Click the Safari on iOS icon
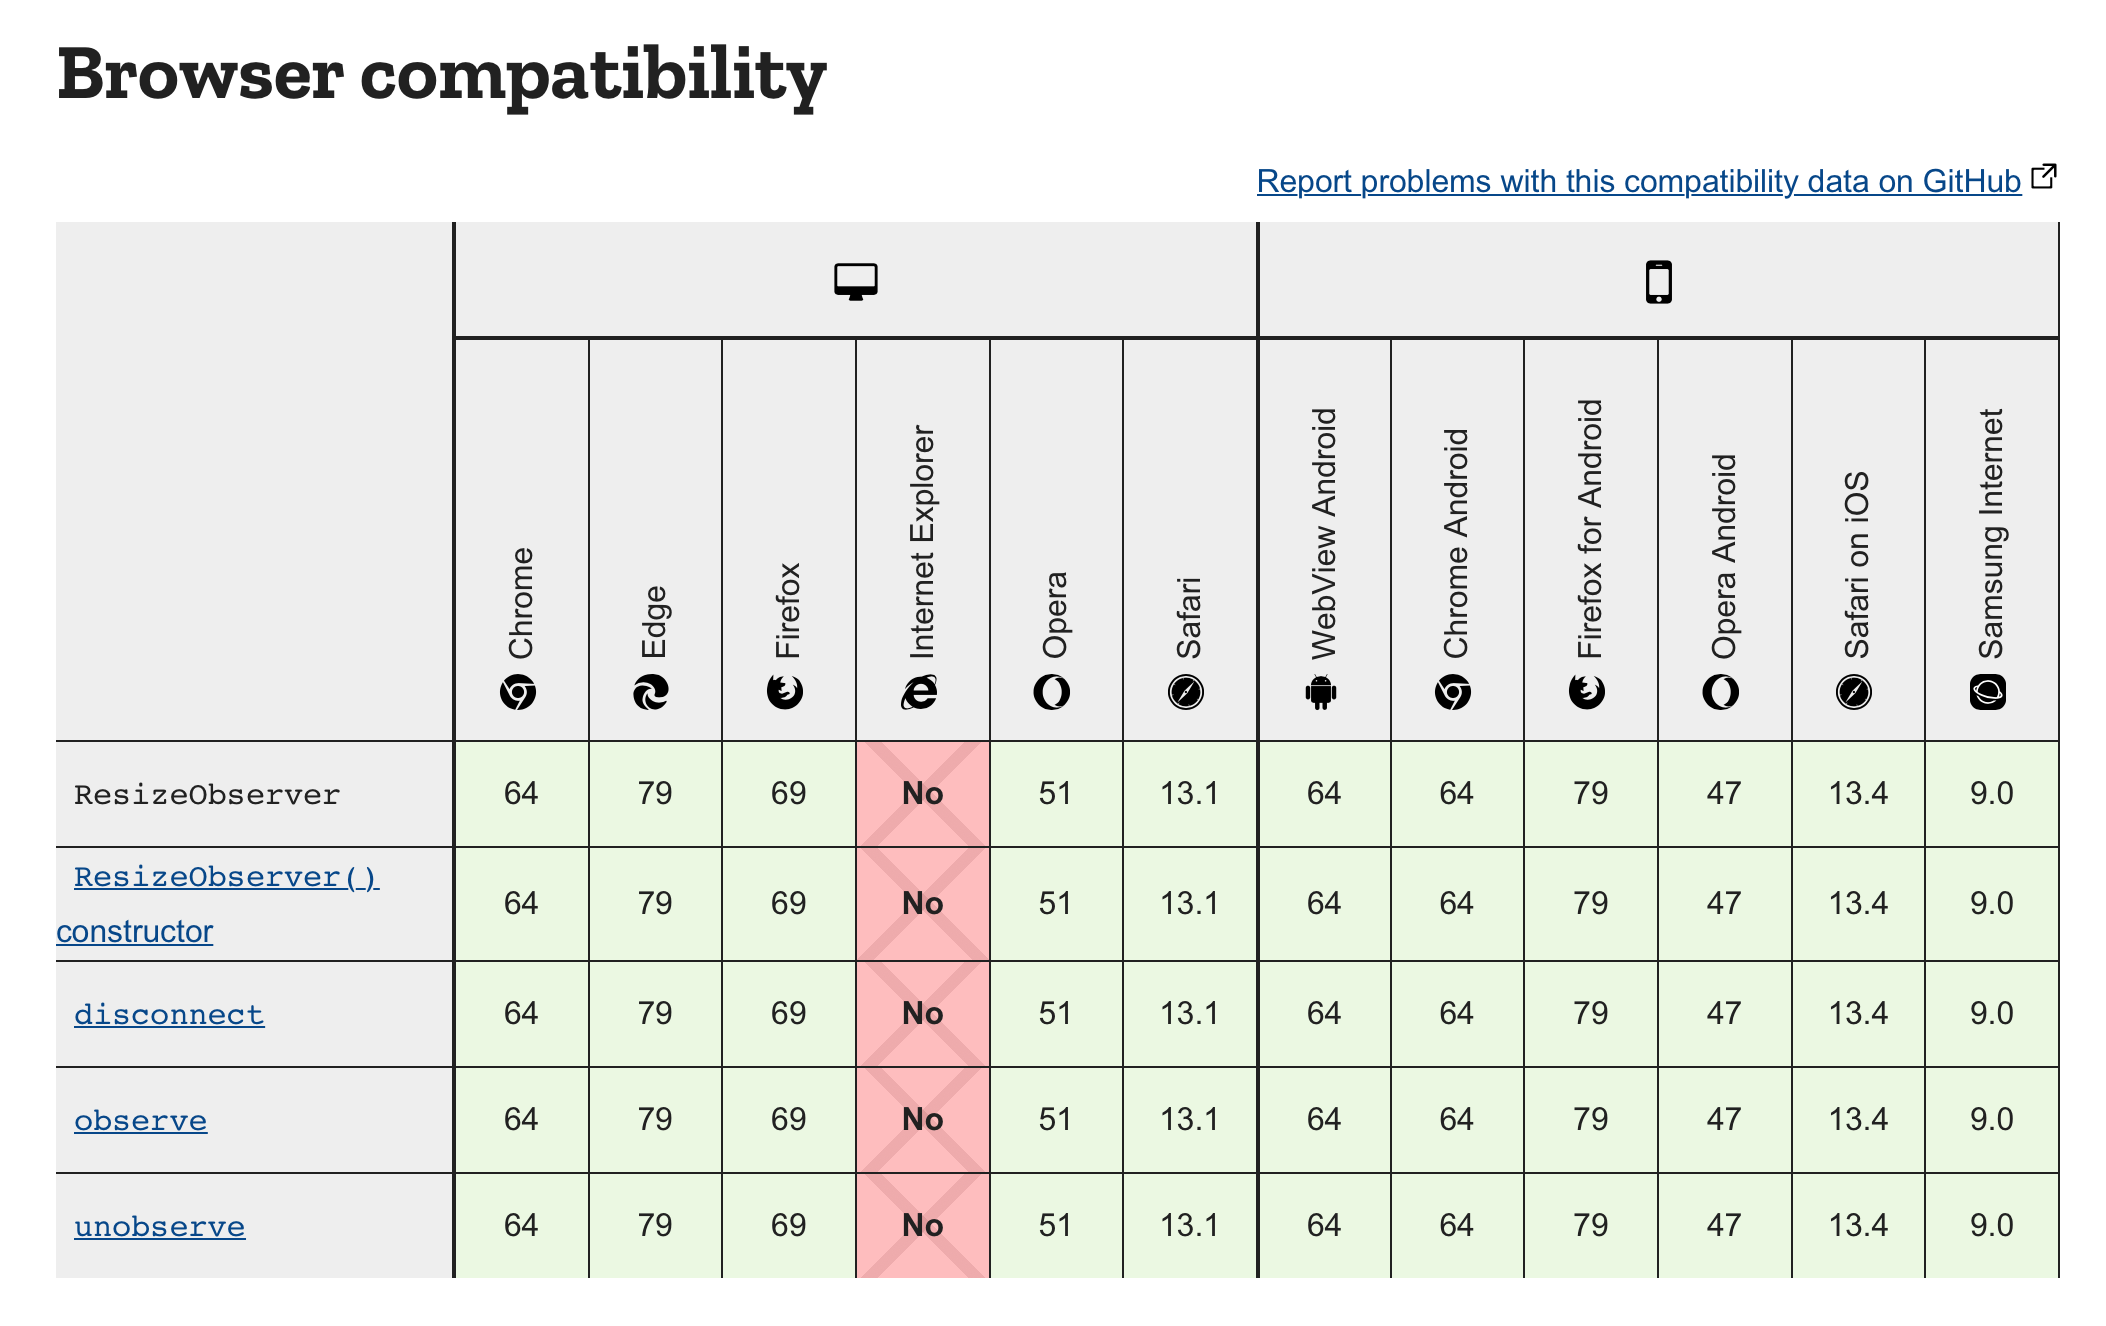 click(x=1854, y=692)
